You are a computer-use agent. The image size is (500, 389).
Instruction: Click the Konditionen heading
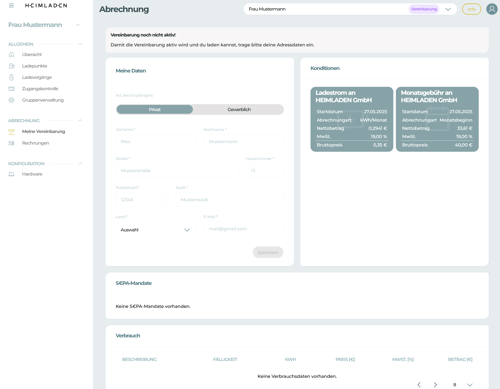(325, 68)
